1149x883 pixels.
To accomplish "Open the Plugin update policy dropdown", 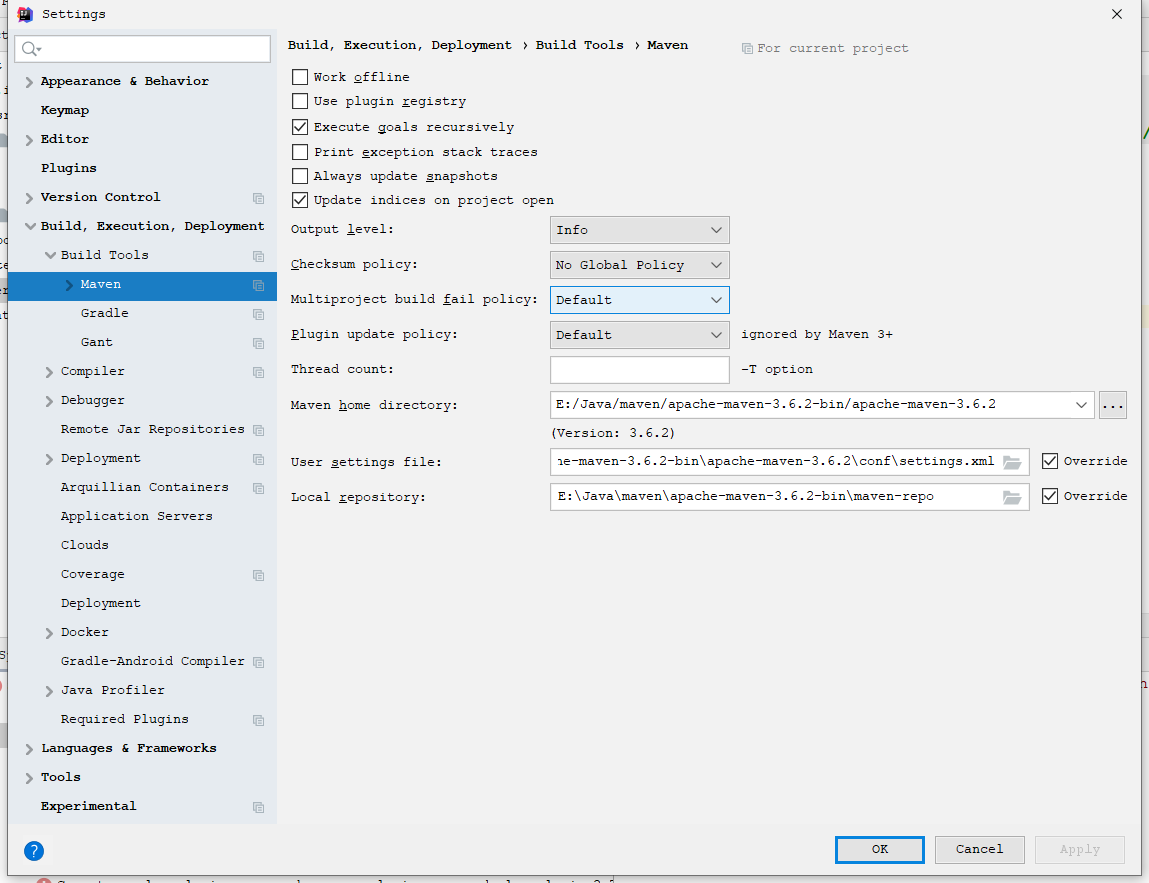I will pyautogui.click(x=640, y=335).
